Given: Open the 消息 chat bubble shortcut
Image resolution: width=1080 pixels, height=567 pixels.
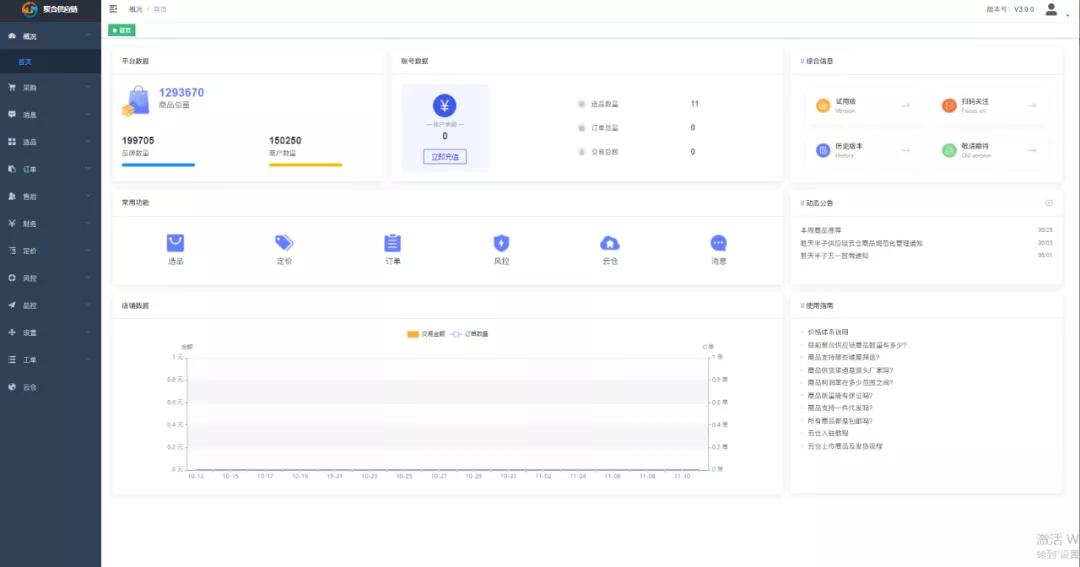Looking at the screenshot, I should pyautogui.click(x=718, y=249).
